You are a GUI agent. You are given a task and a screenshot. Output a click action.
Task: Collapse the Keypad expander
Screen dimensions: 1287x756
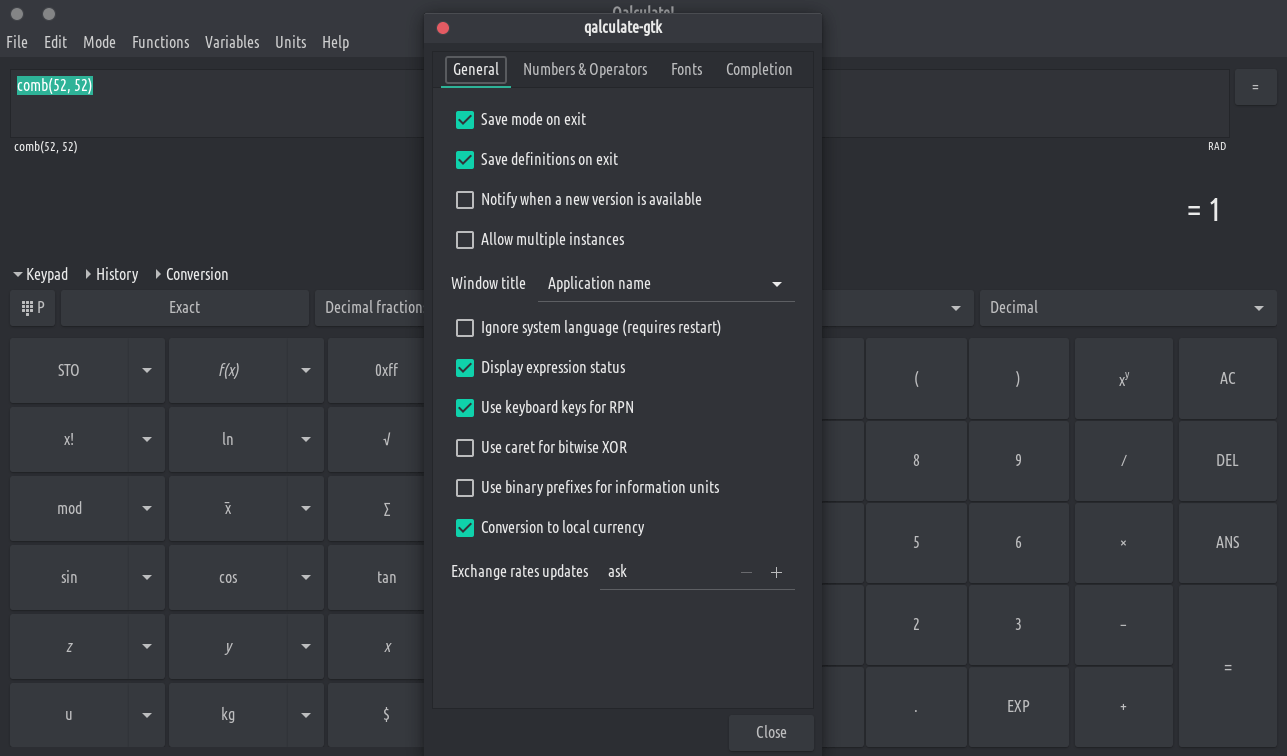coord(40,274)
